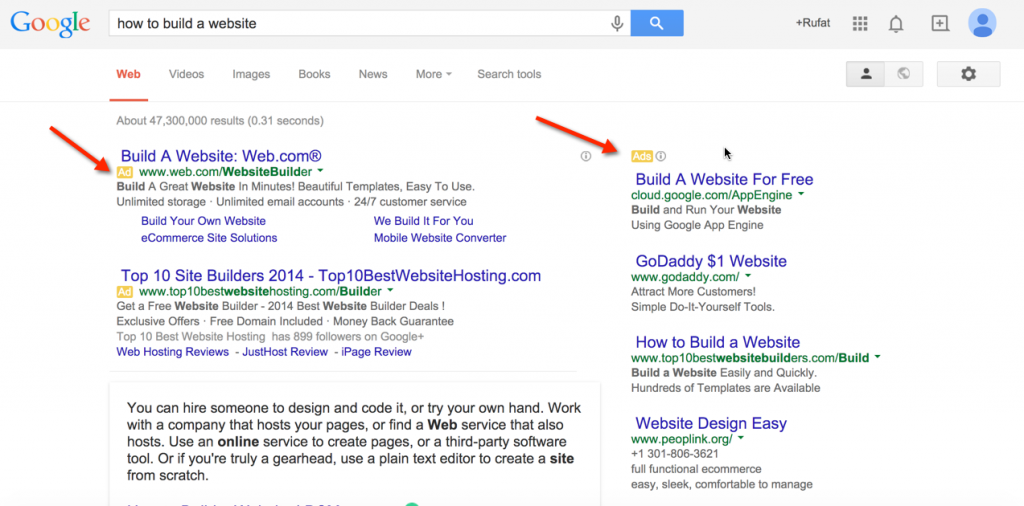Switch to personal results view
This screenshot has width=1024, height=506.
pos(866,74)
